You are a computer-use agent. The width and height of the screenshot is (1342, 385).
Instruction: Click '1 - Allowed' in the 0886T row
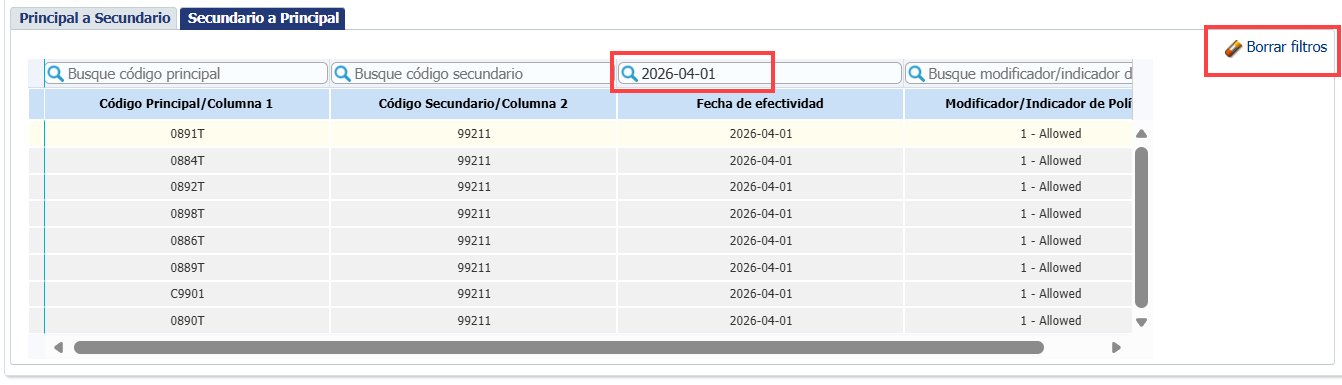[1050, 241]
